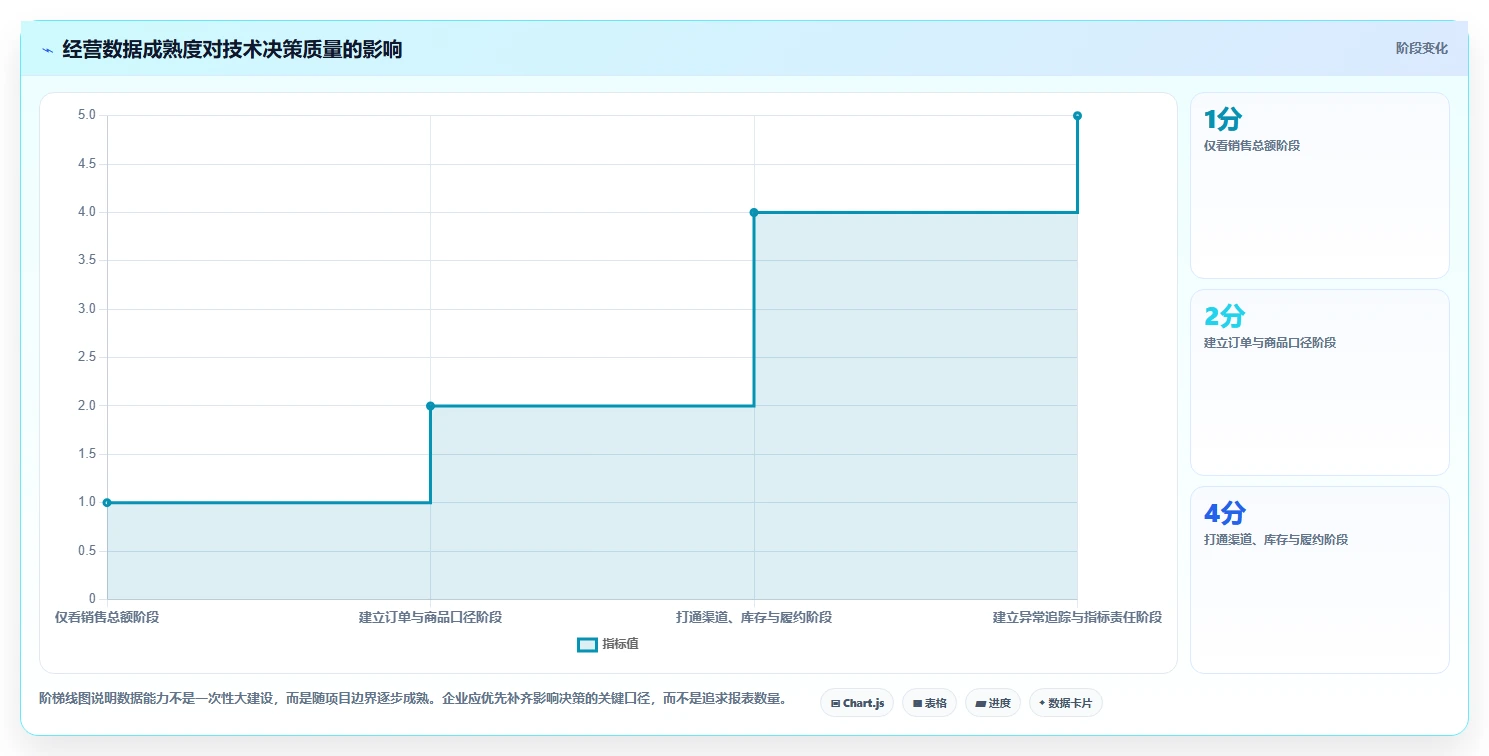Image resolution: width=1489 pixels, height=756 pixels.
Task: Click the panel title 经营数据成熟度对技术决策质量的影响
Action: coord(232,49)
